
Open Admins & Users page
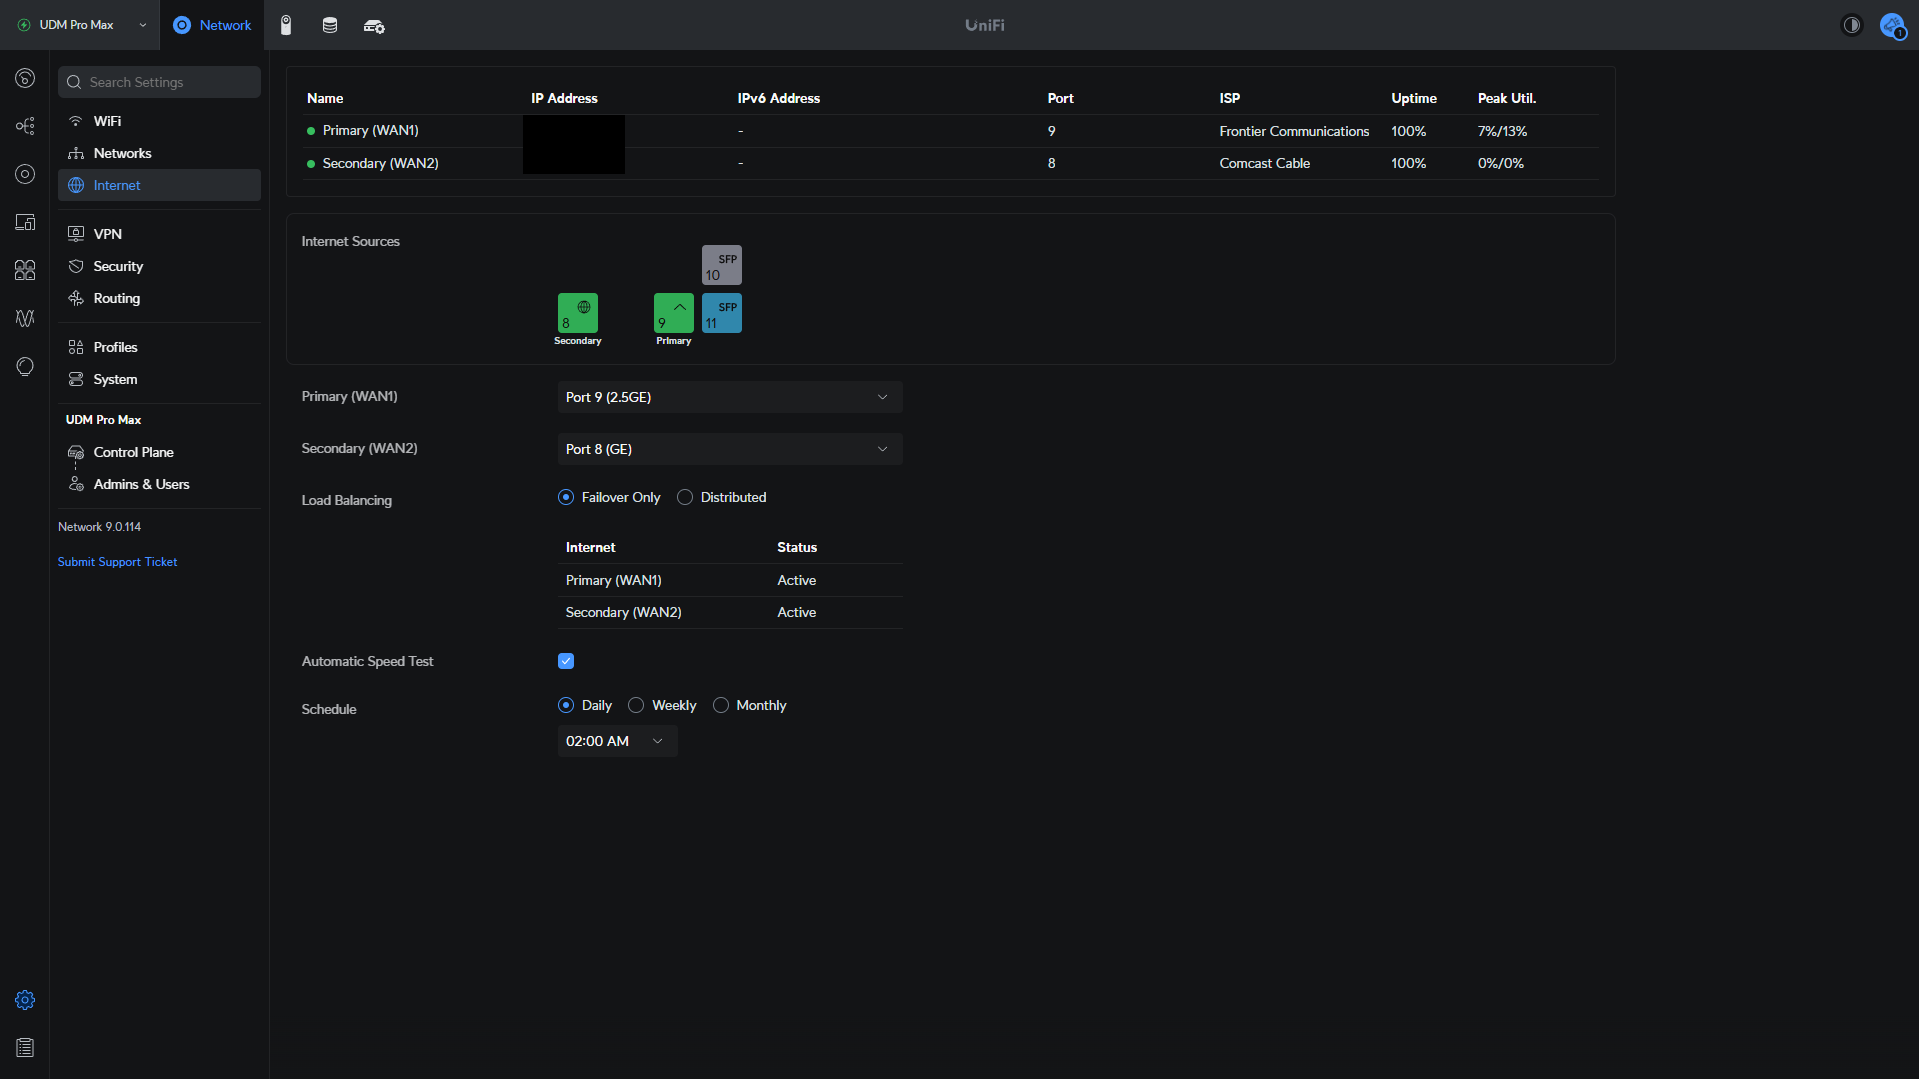point(159,484)
